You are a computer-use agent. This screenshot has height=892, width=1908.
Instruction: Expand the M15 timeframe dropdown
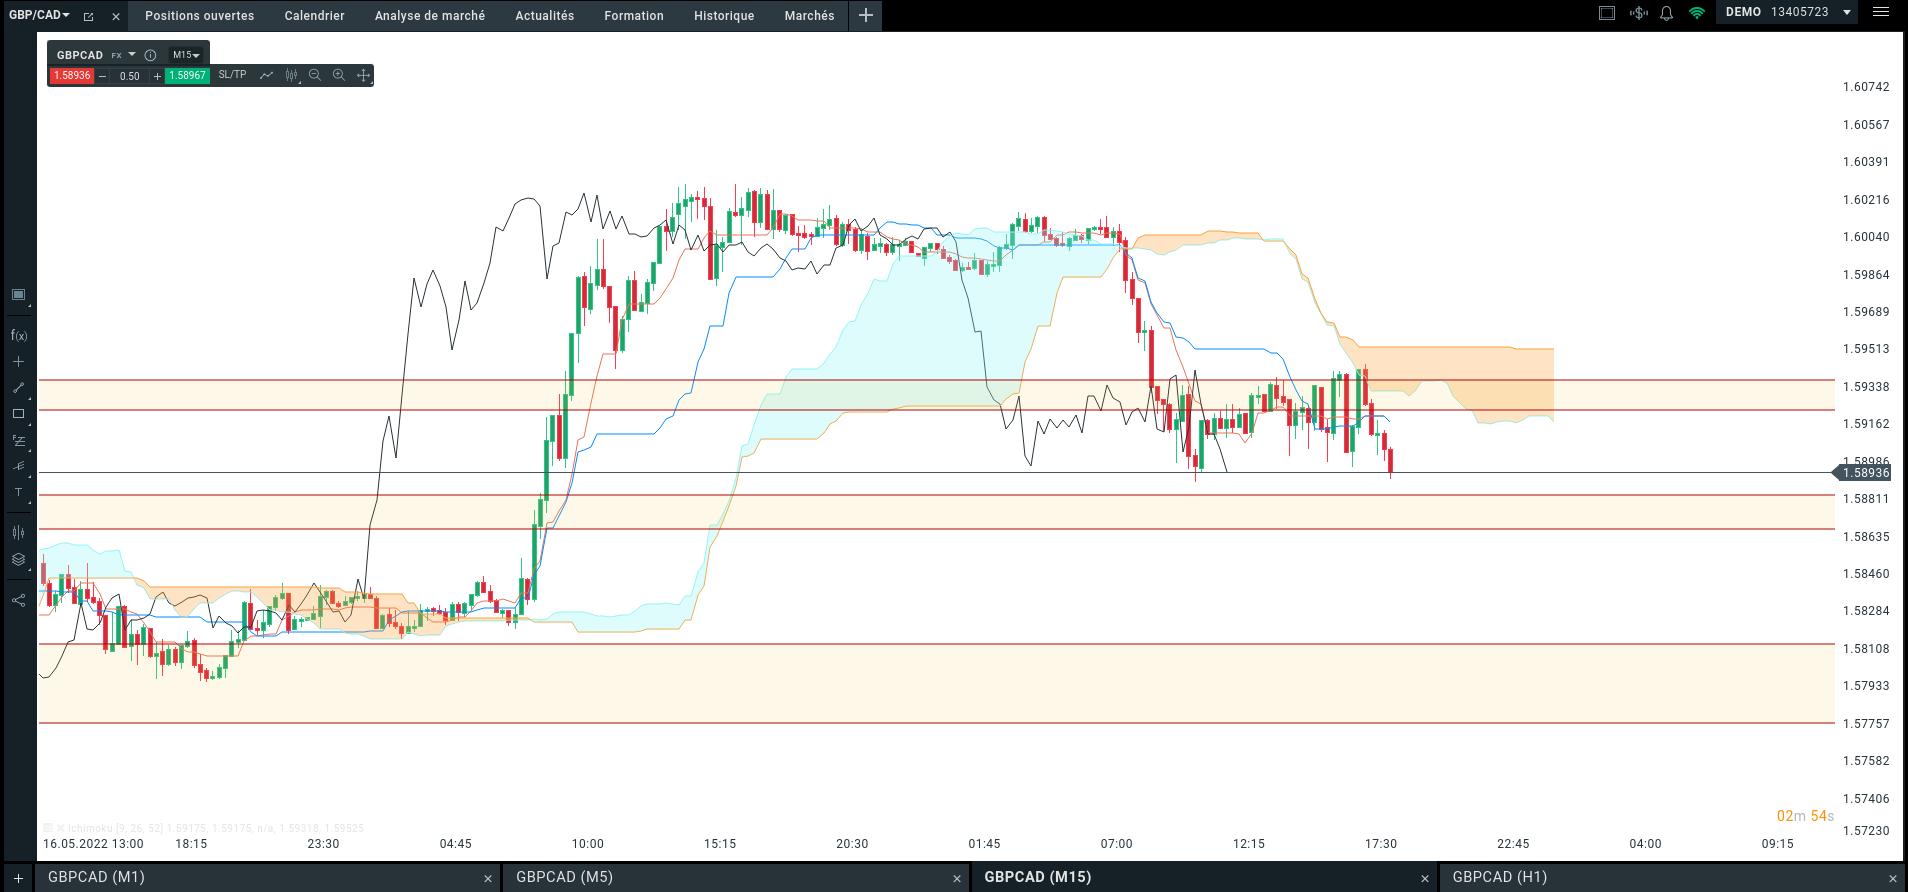click(x=186, y=55)
